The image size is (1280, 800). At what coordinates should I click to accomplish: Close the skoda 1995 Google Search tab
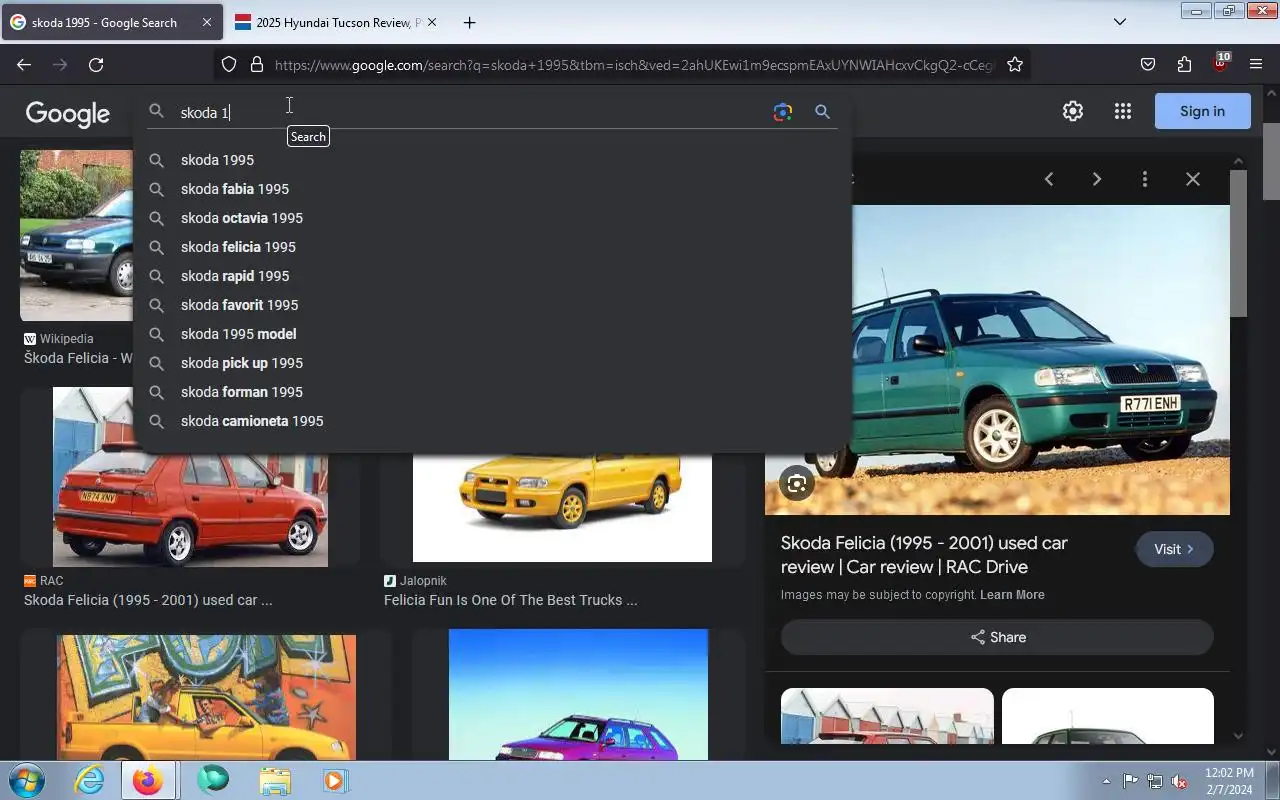click(206, 22)
